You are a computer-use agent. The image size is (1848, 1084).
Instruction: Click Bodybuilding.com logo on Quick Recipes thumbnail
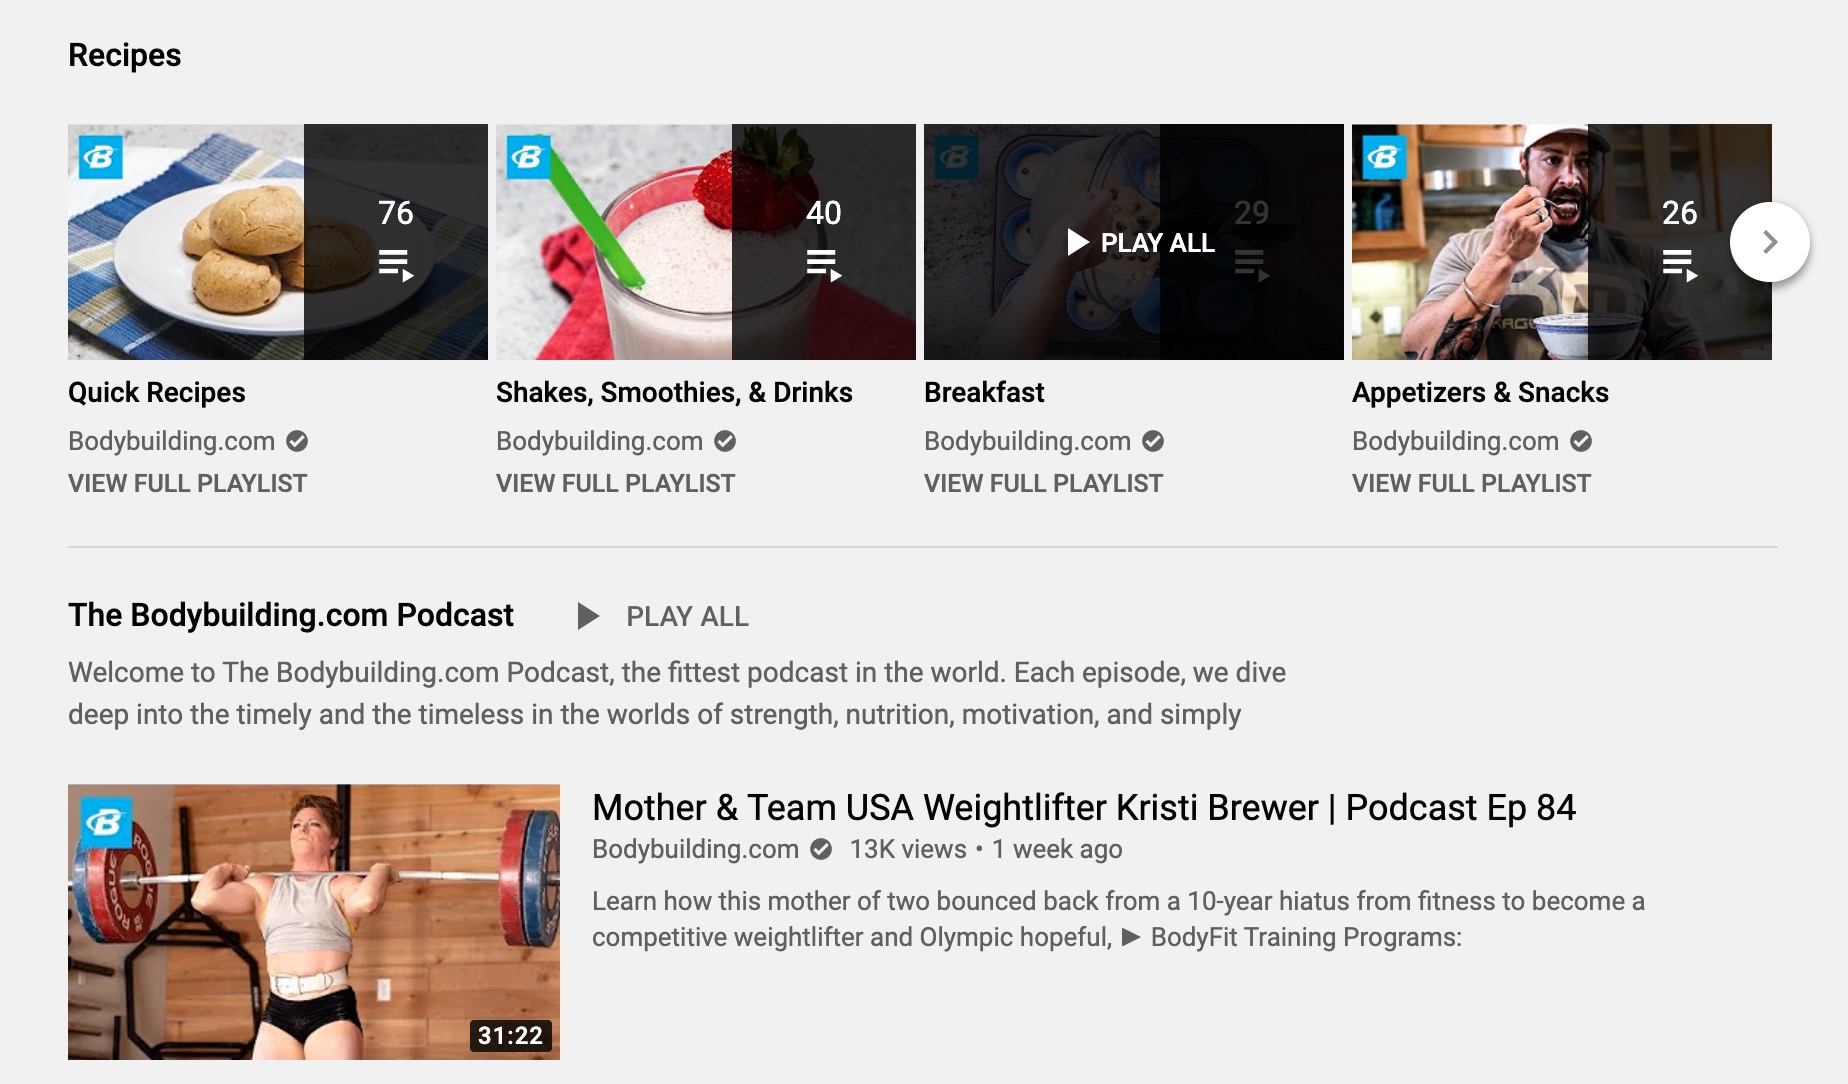pos(101,157)
